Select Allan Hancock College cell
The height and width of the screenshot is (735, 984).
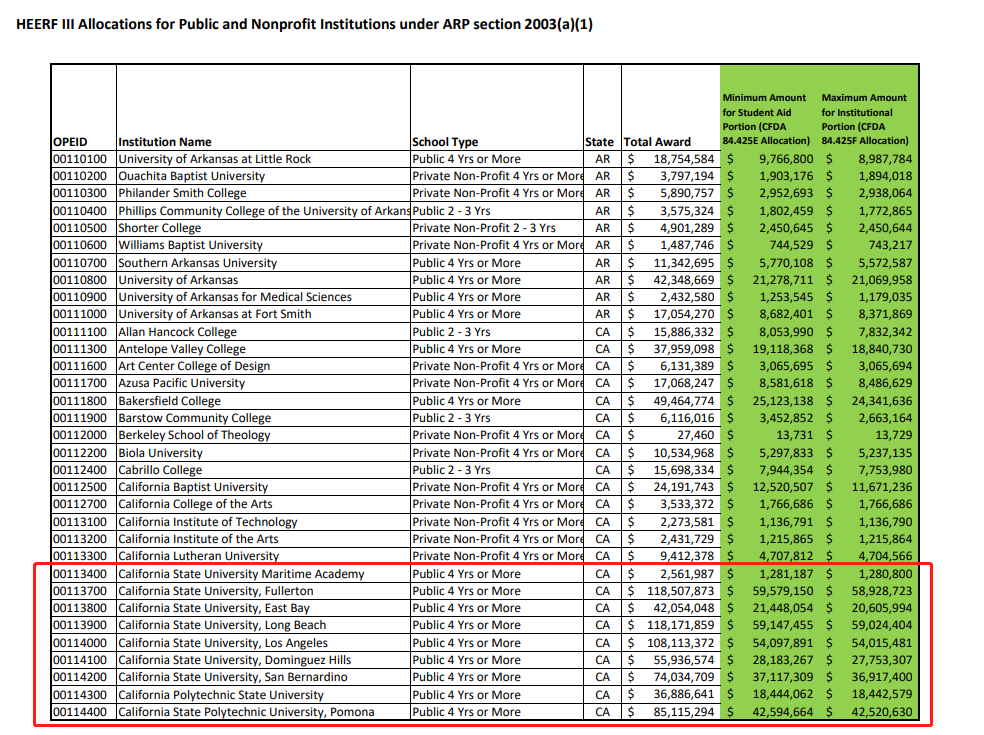click(x=178, y=332)
